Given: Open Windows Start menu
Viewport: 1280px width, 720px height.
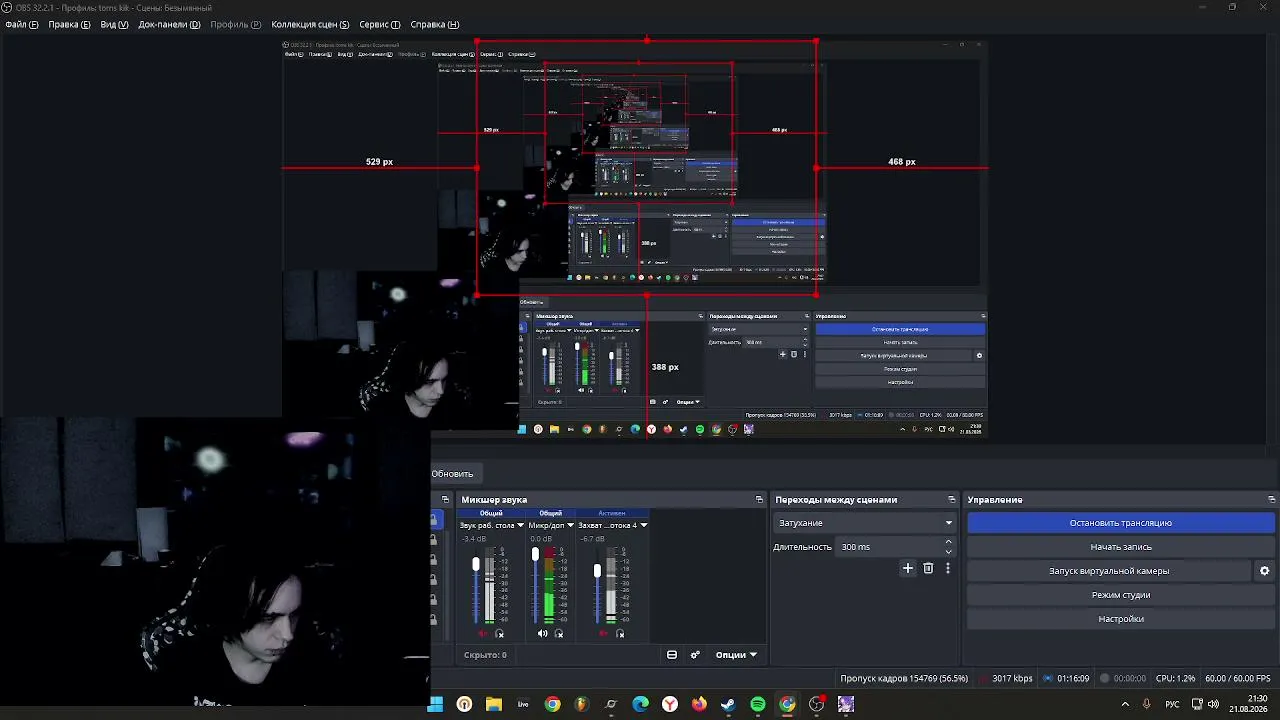Looking at the screenshot, I should click(x=435, y=704).
